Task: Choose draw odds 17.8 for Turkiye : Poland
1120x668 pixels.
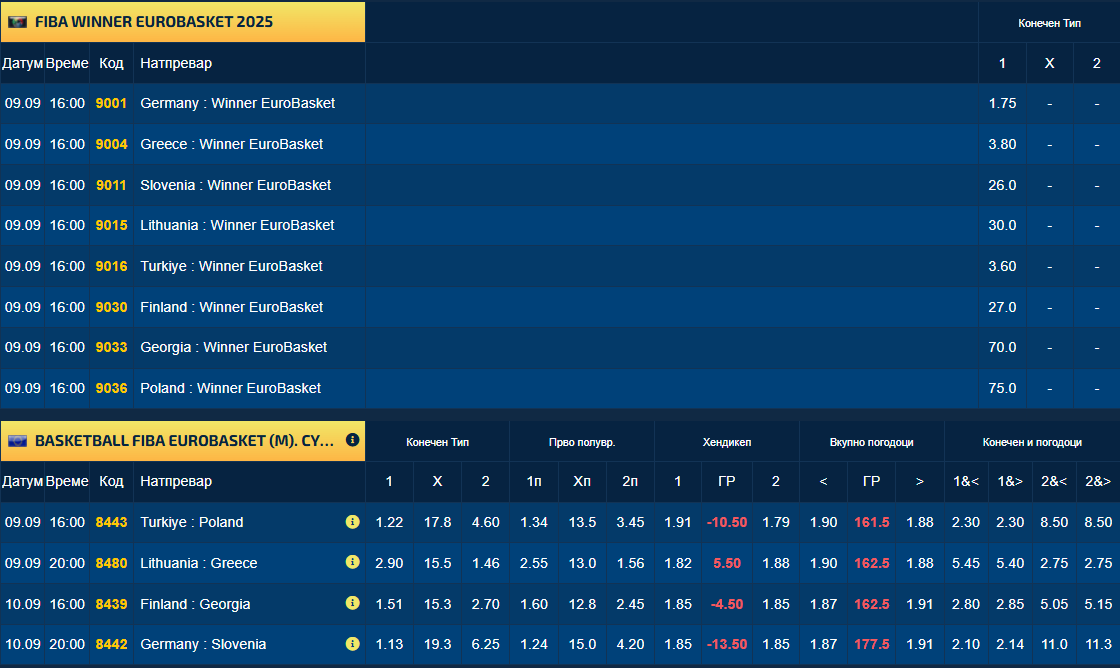Action: [437, 522]
